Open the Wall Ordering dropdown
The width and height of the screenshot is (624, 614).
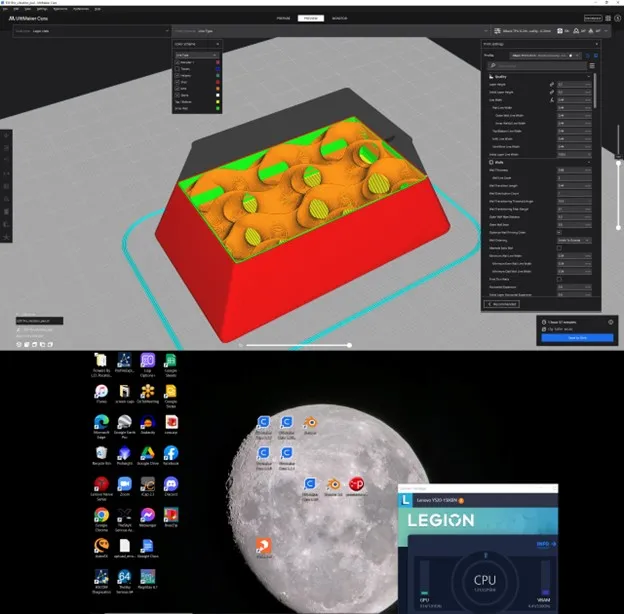click(x=573, y=240)
